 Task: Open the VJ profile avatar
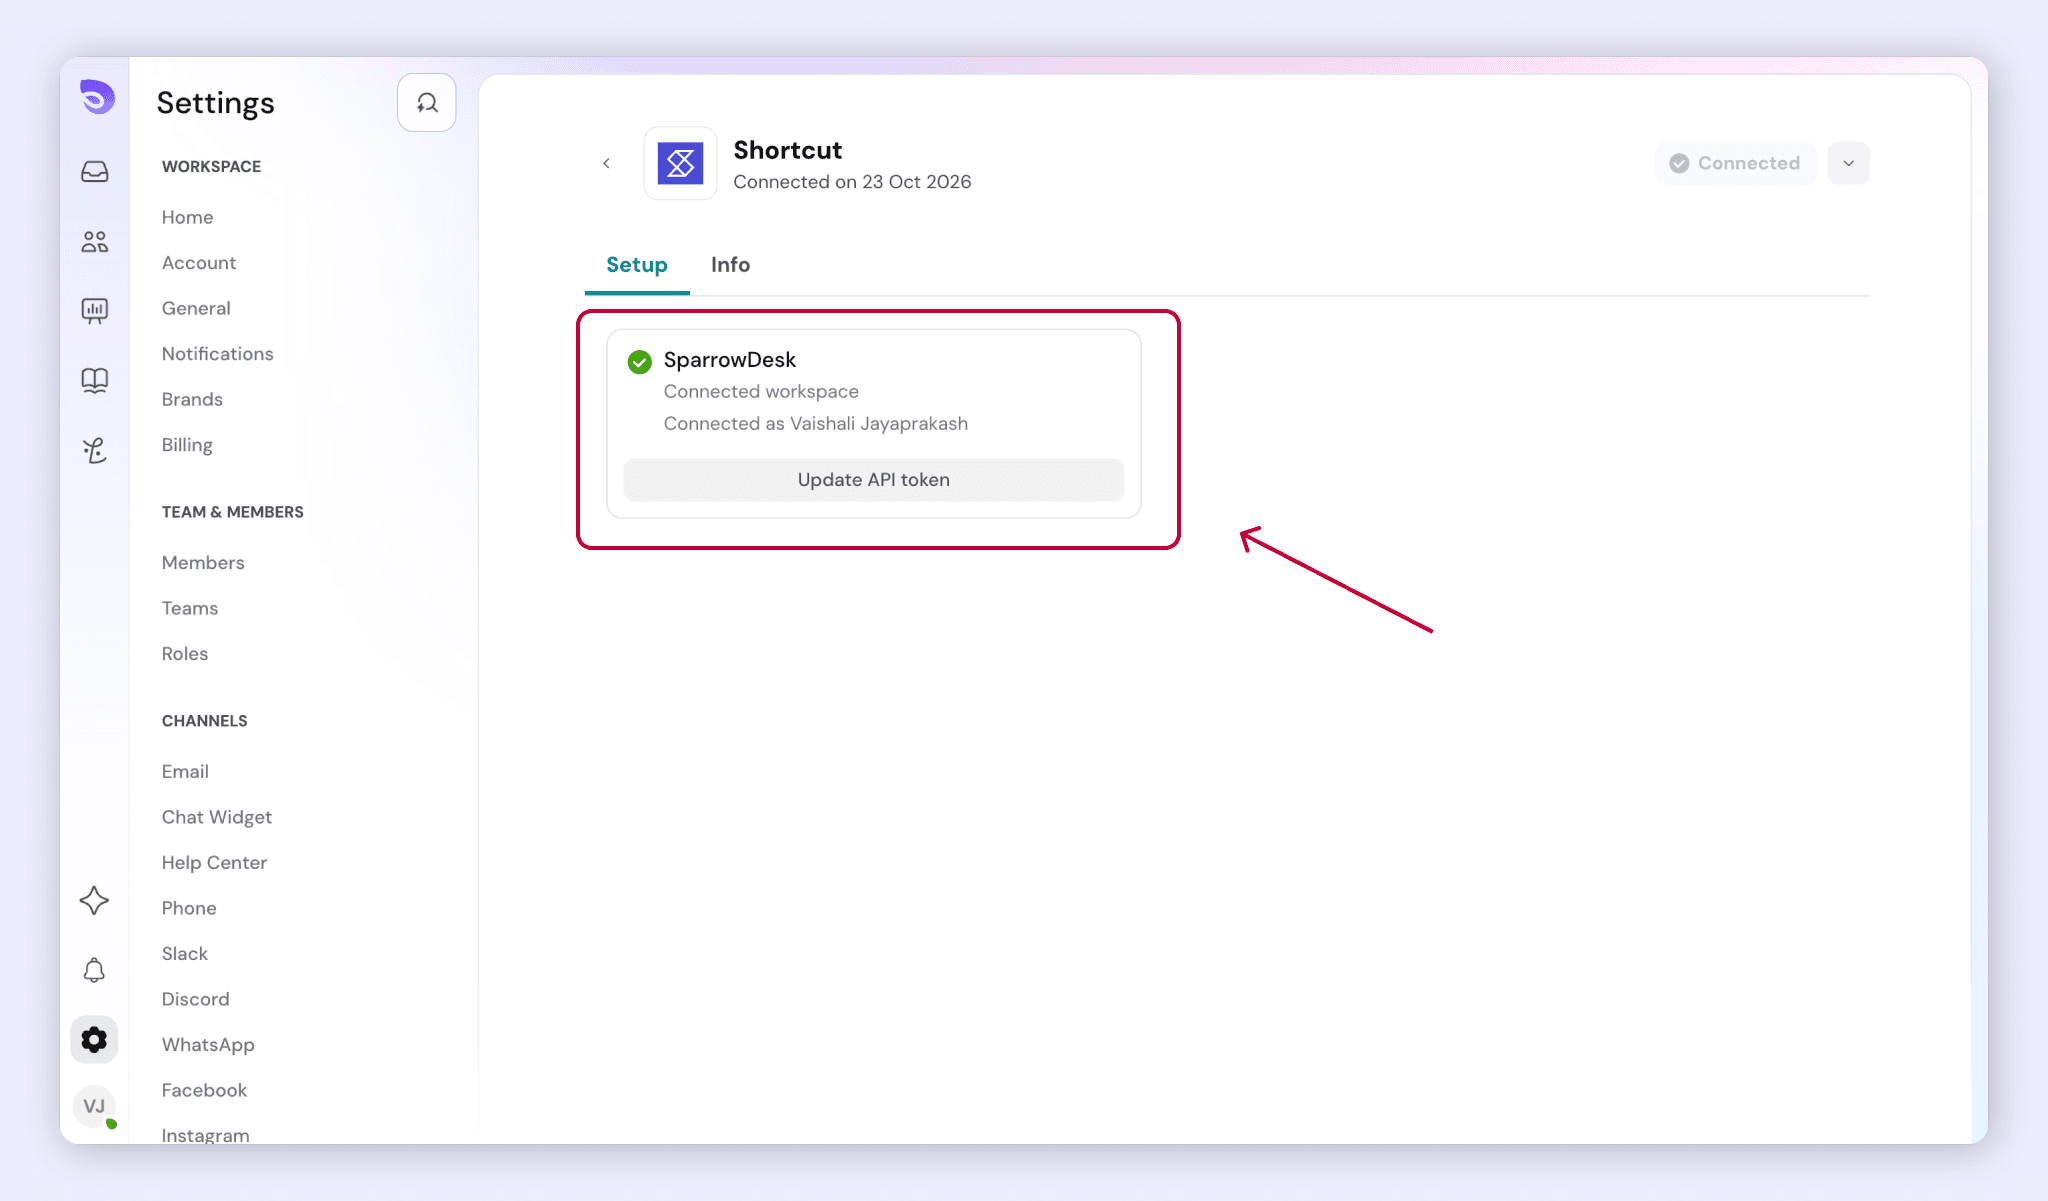(94, 1106)
